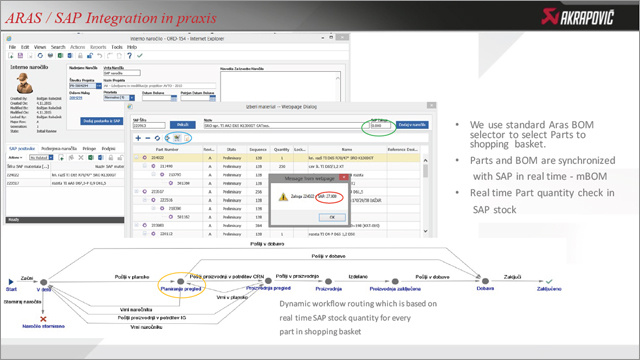Click the purple Save icon in main toolbar

(x=20, y=56)
